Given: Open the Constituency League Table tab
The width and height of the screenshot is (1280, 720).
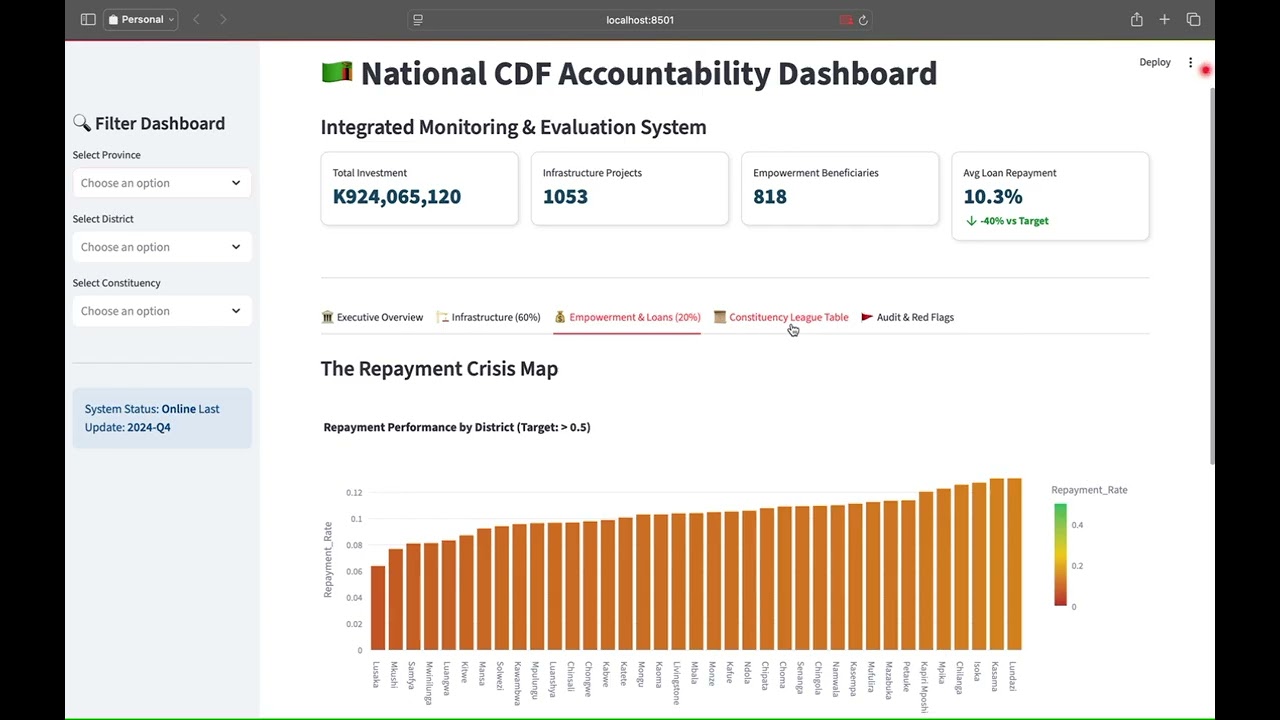Looking at the screenshot, I should click(781, 317).
